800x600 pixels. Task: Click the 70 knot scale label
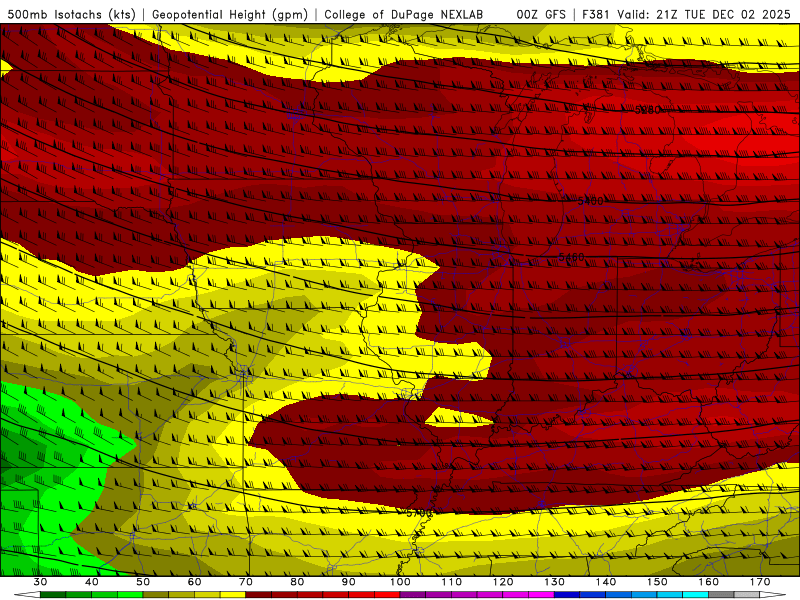click(x=246, y=582)
